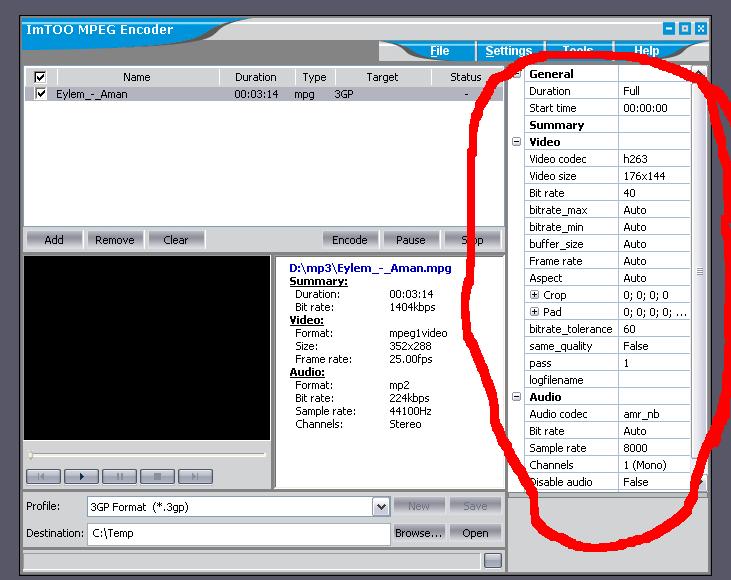731x580 pixels.
Task: Click the bitrate_min Auto value
Action: [654, 227]
